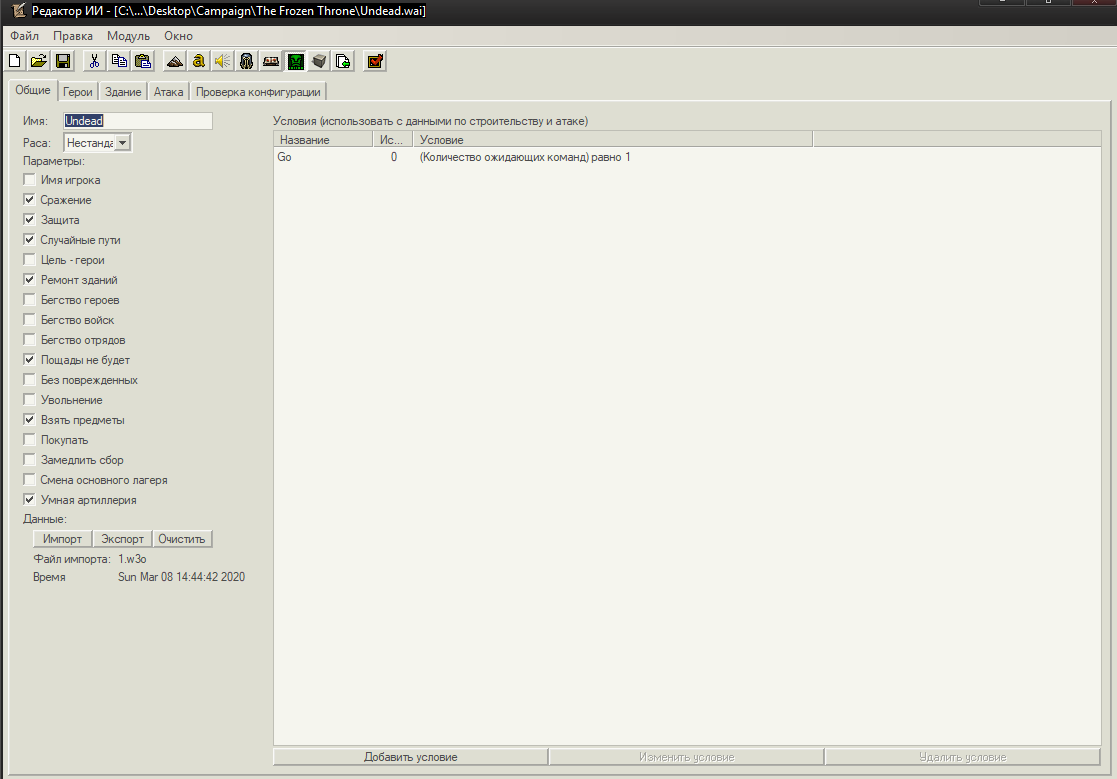This screenshot has height=779, width=1117.
Task: Uncheck the Умная артиллерия checkbox
Action: click(x=29, y=499)
